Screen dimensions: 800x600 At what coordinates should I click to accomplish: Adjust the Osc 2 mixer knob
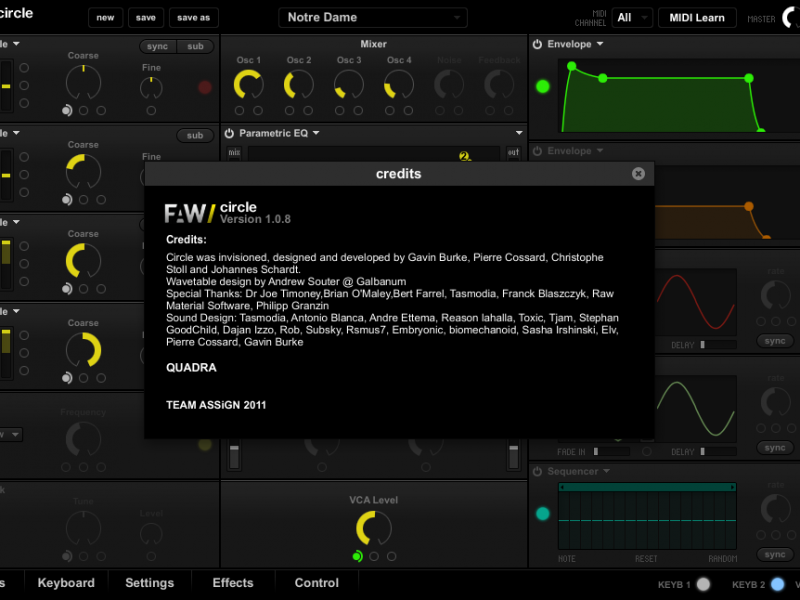coord(298,85)
